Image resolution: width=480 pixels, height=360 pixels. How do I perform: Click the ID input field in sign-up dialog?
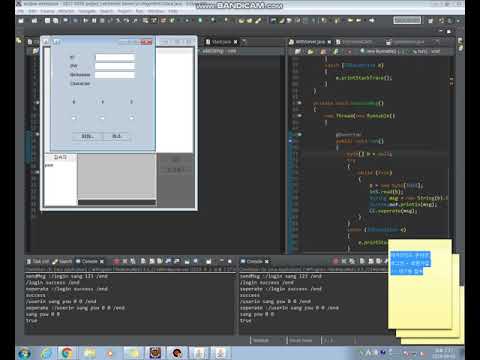click(x=115, y=57)
